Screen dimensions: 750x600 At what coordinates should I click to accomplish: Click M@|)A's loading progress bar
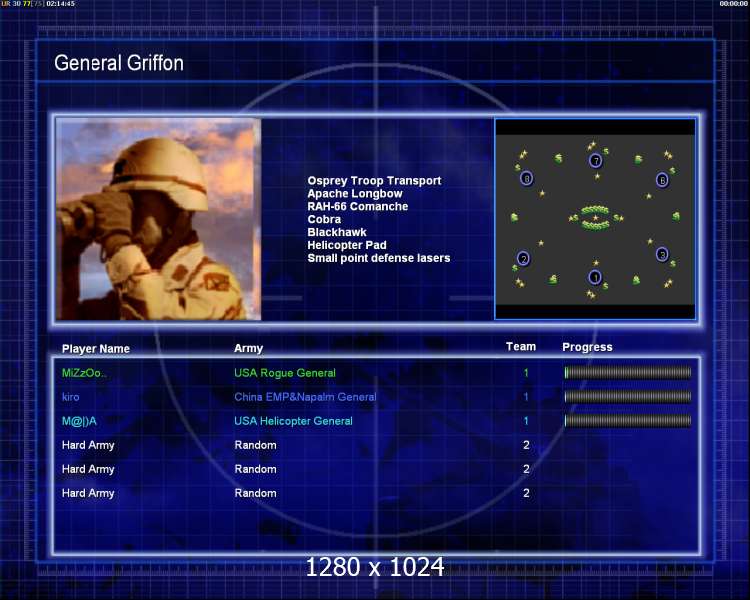tap(628, 421)
